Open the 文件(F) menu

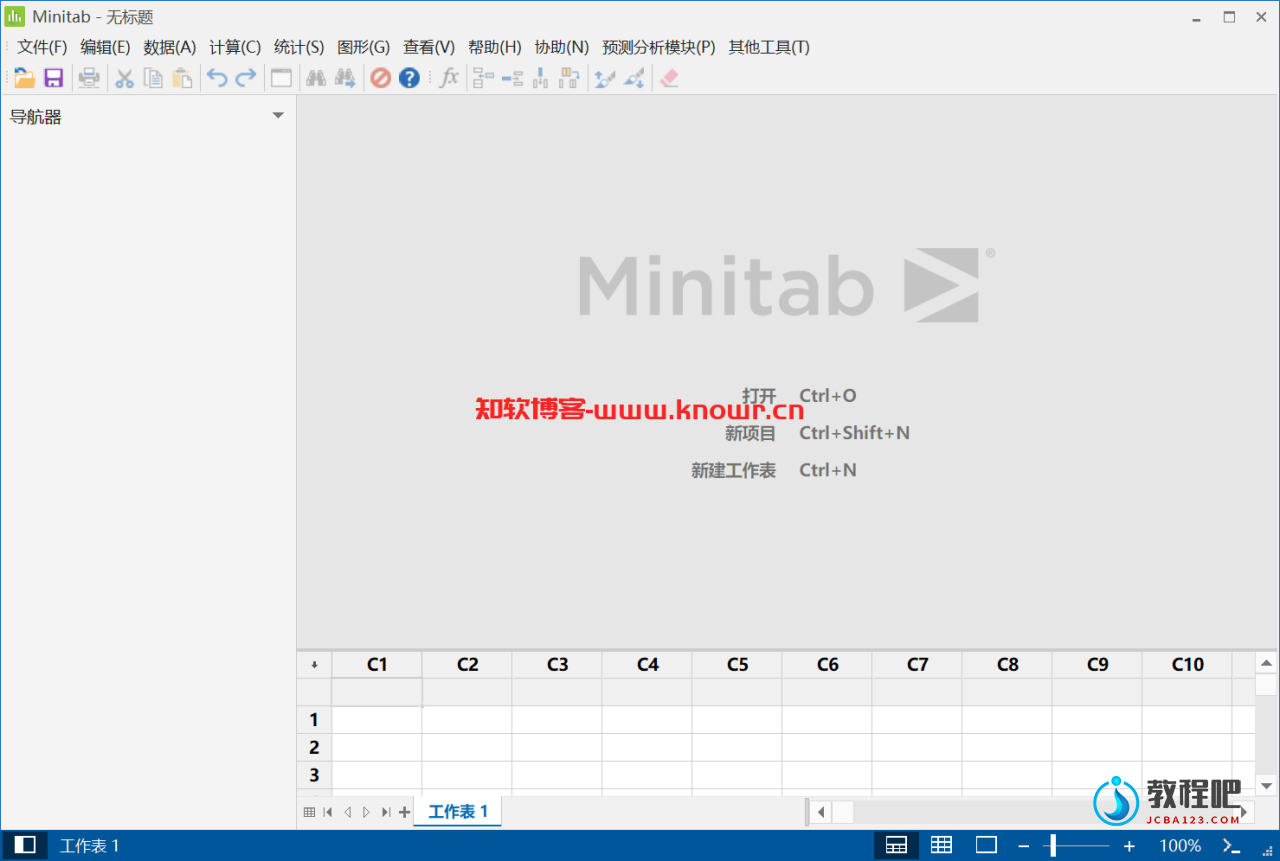click(42, 47)
